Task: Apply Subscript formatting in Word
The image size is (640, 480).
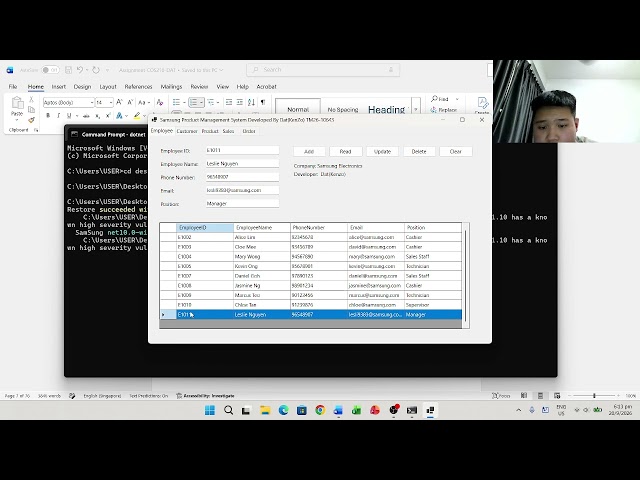Action: (98, 116)
